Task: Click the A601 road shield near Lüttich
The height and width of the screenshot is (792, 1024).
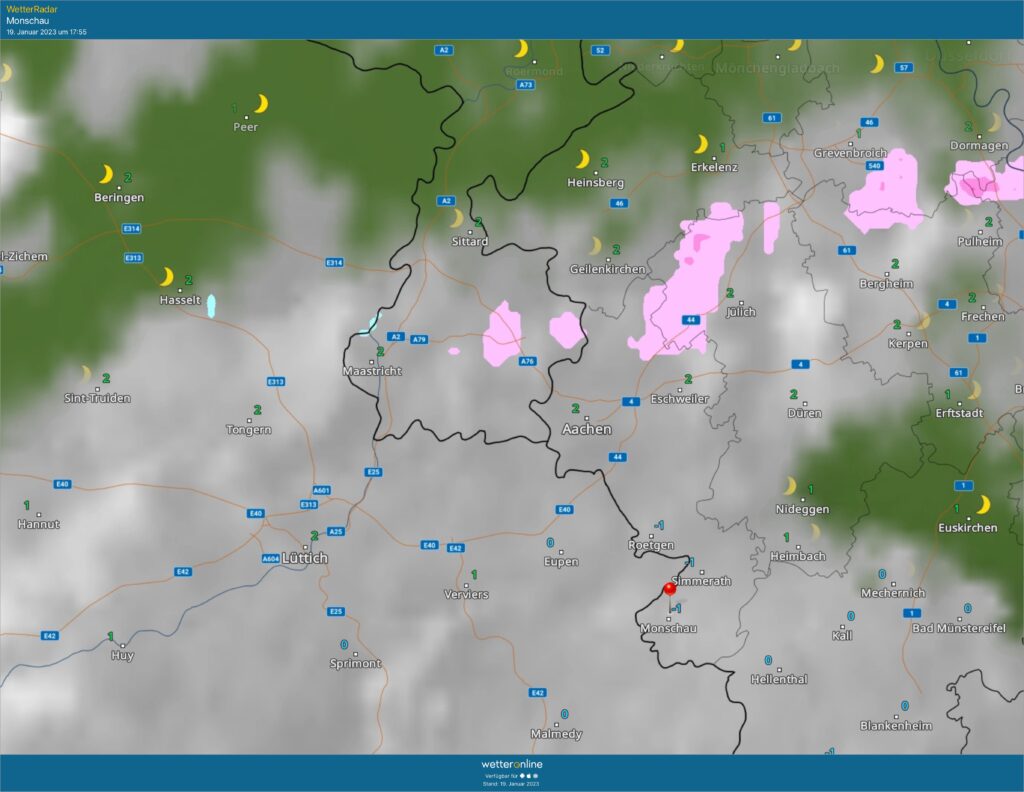Action: (x=321, y=490)
